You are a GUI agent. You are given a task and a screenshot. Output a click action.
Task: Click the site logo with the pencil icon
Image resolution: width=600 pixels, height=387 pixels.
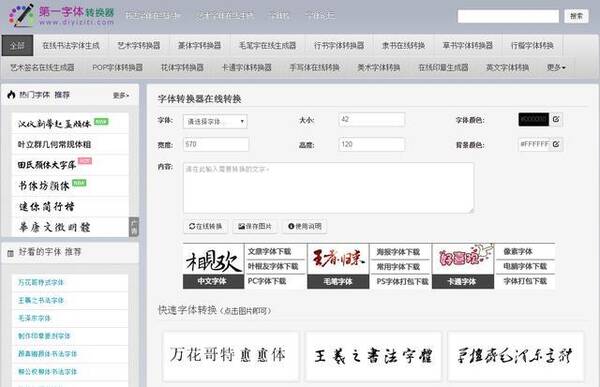61,15
